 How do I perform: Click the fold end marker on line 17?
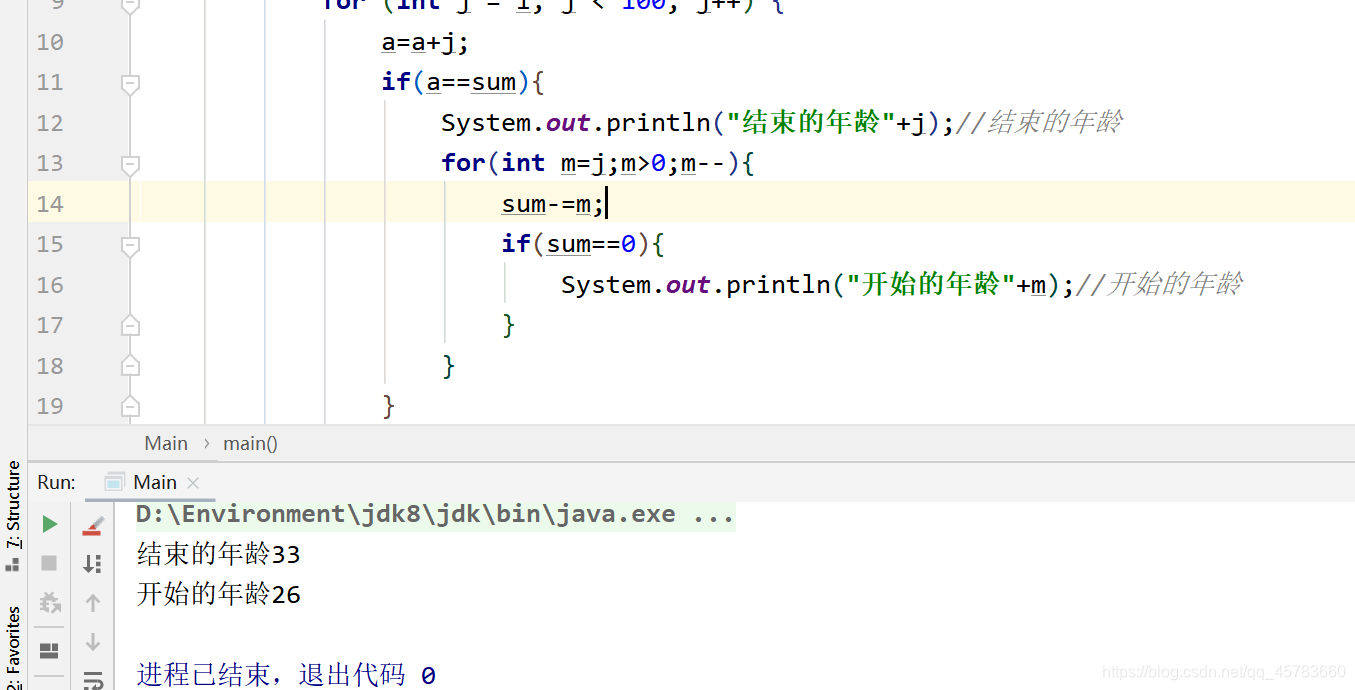click(129, 325)
